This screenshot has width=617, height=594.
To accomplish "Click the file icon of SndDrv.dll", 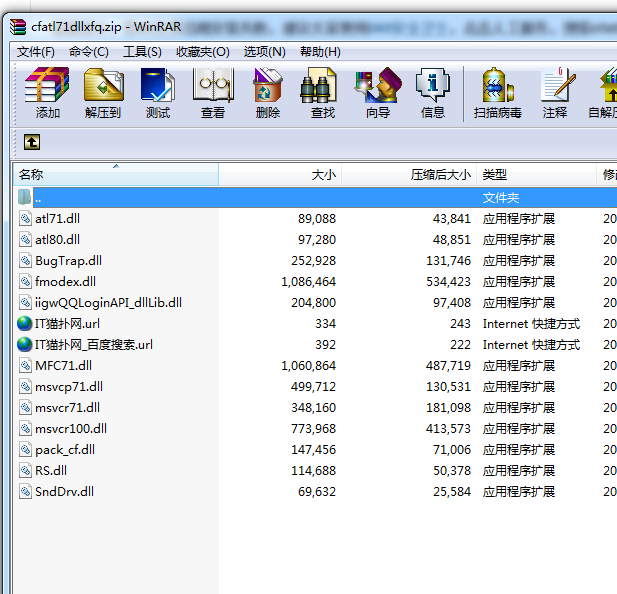I will [x=25, y=491].
